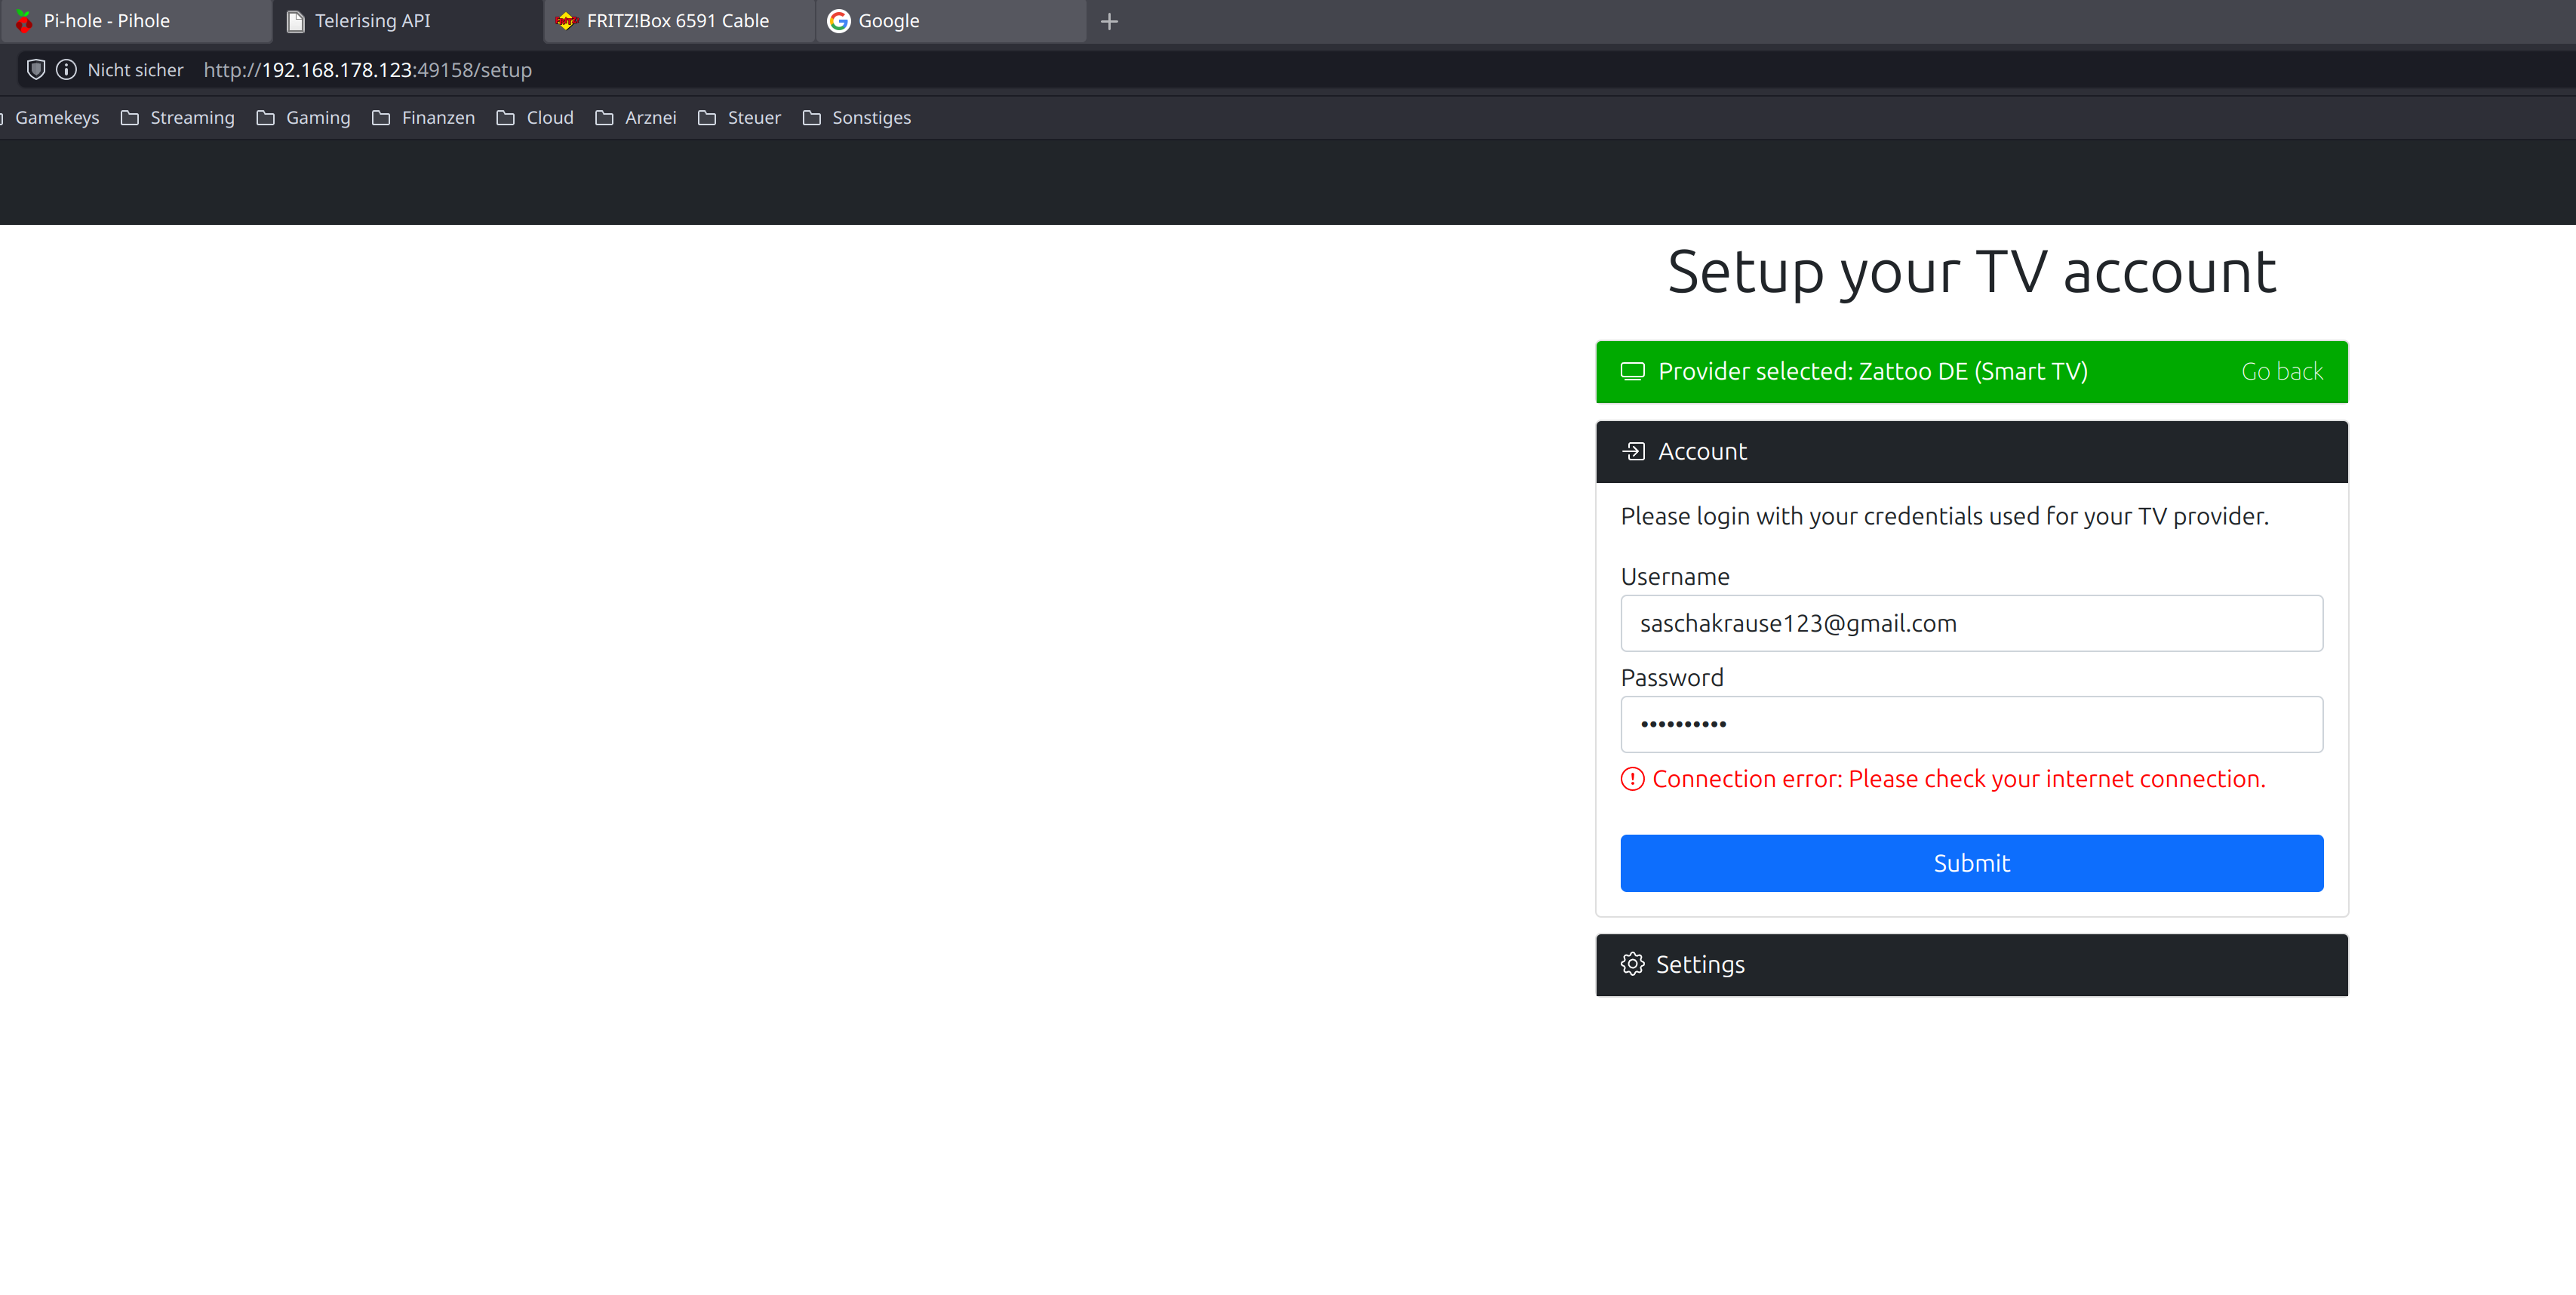2576x1295 pixels.
Task: Open the Gaming bookmark folder
Action: click(303, 118)
